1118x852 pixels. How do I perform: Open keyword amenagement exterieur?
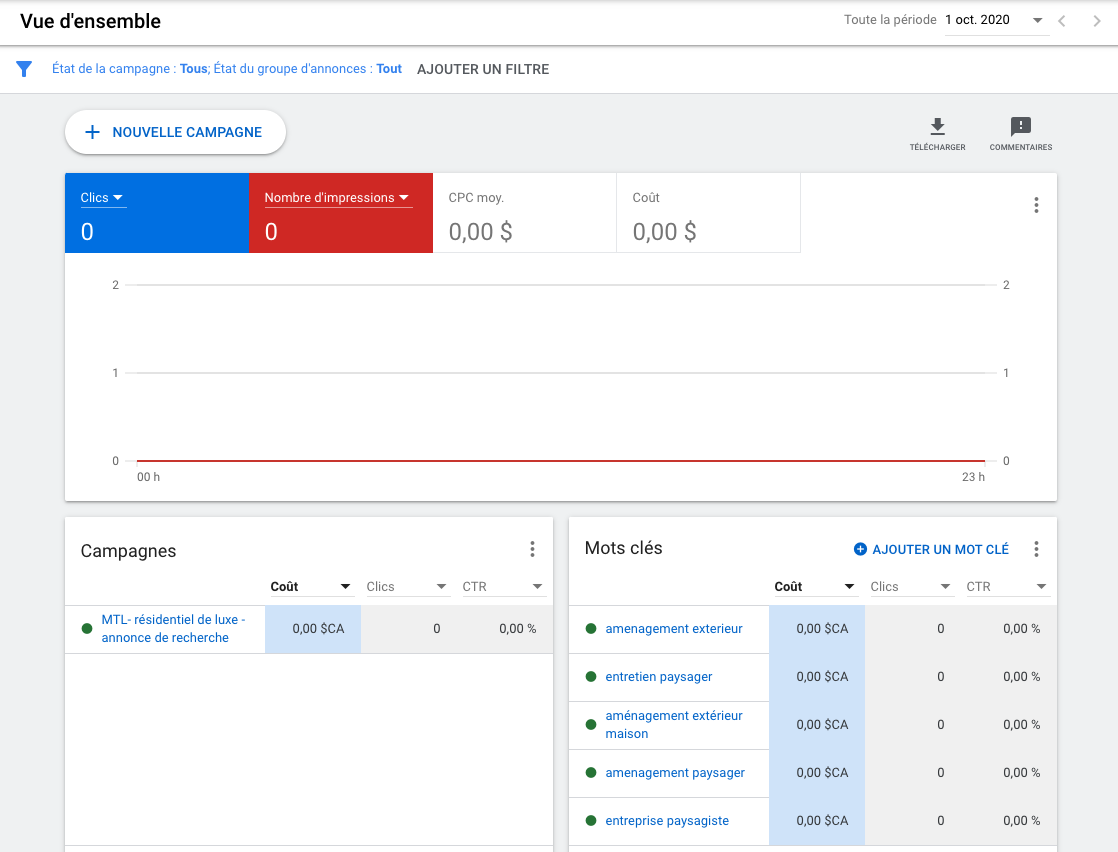674,629
